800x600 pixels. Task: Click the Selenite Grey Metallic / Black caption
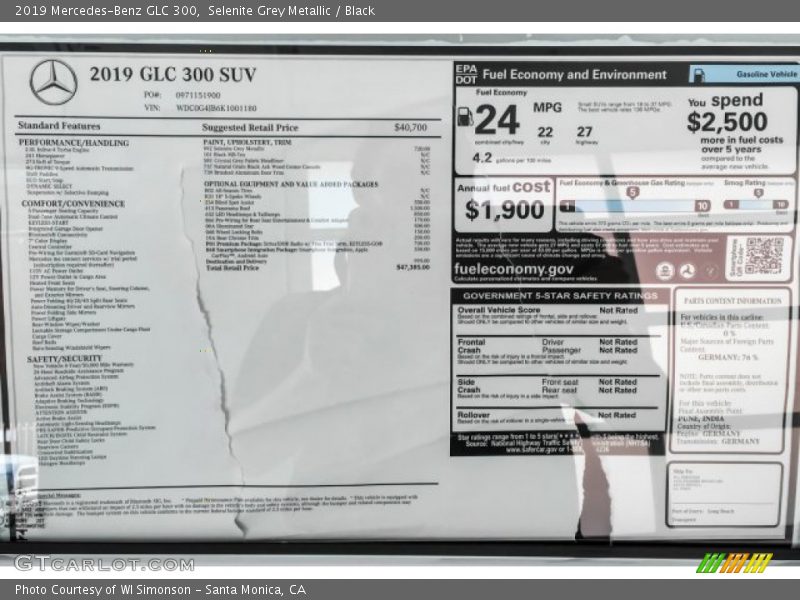coord(291,11)
